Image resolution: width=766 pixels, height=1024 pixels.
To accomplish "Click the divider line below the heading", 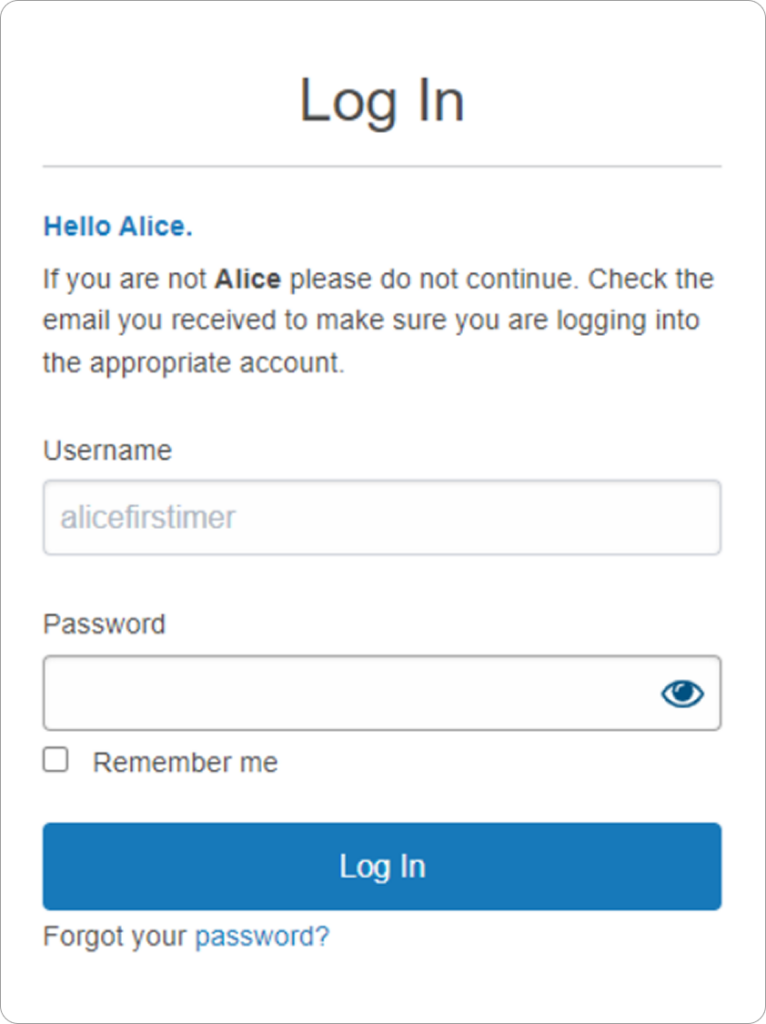I will click(381, 166).
